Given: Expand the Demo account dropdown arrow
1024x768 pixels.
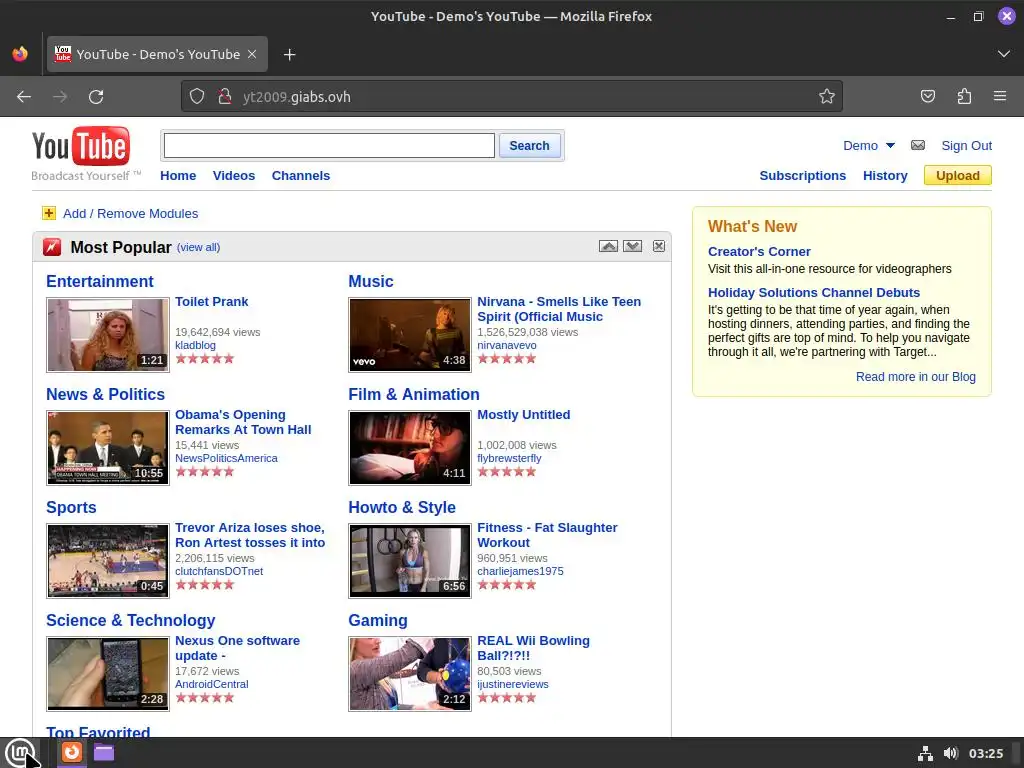Looking at the screenshot, I should (890, 146).
